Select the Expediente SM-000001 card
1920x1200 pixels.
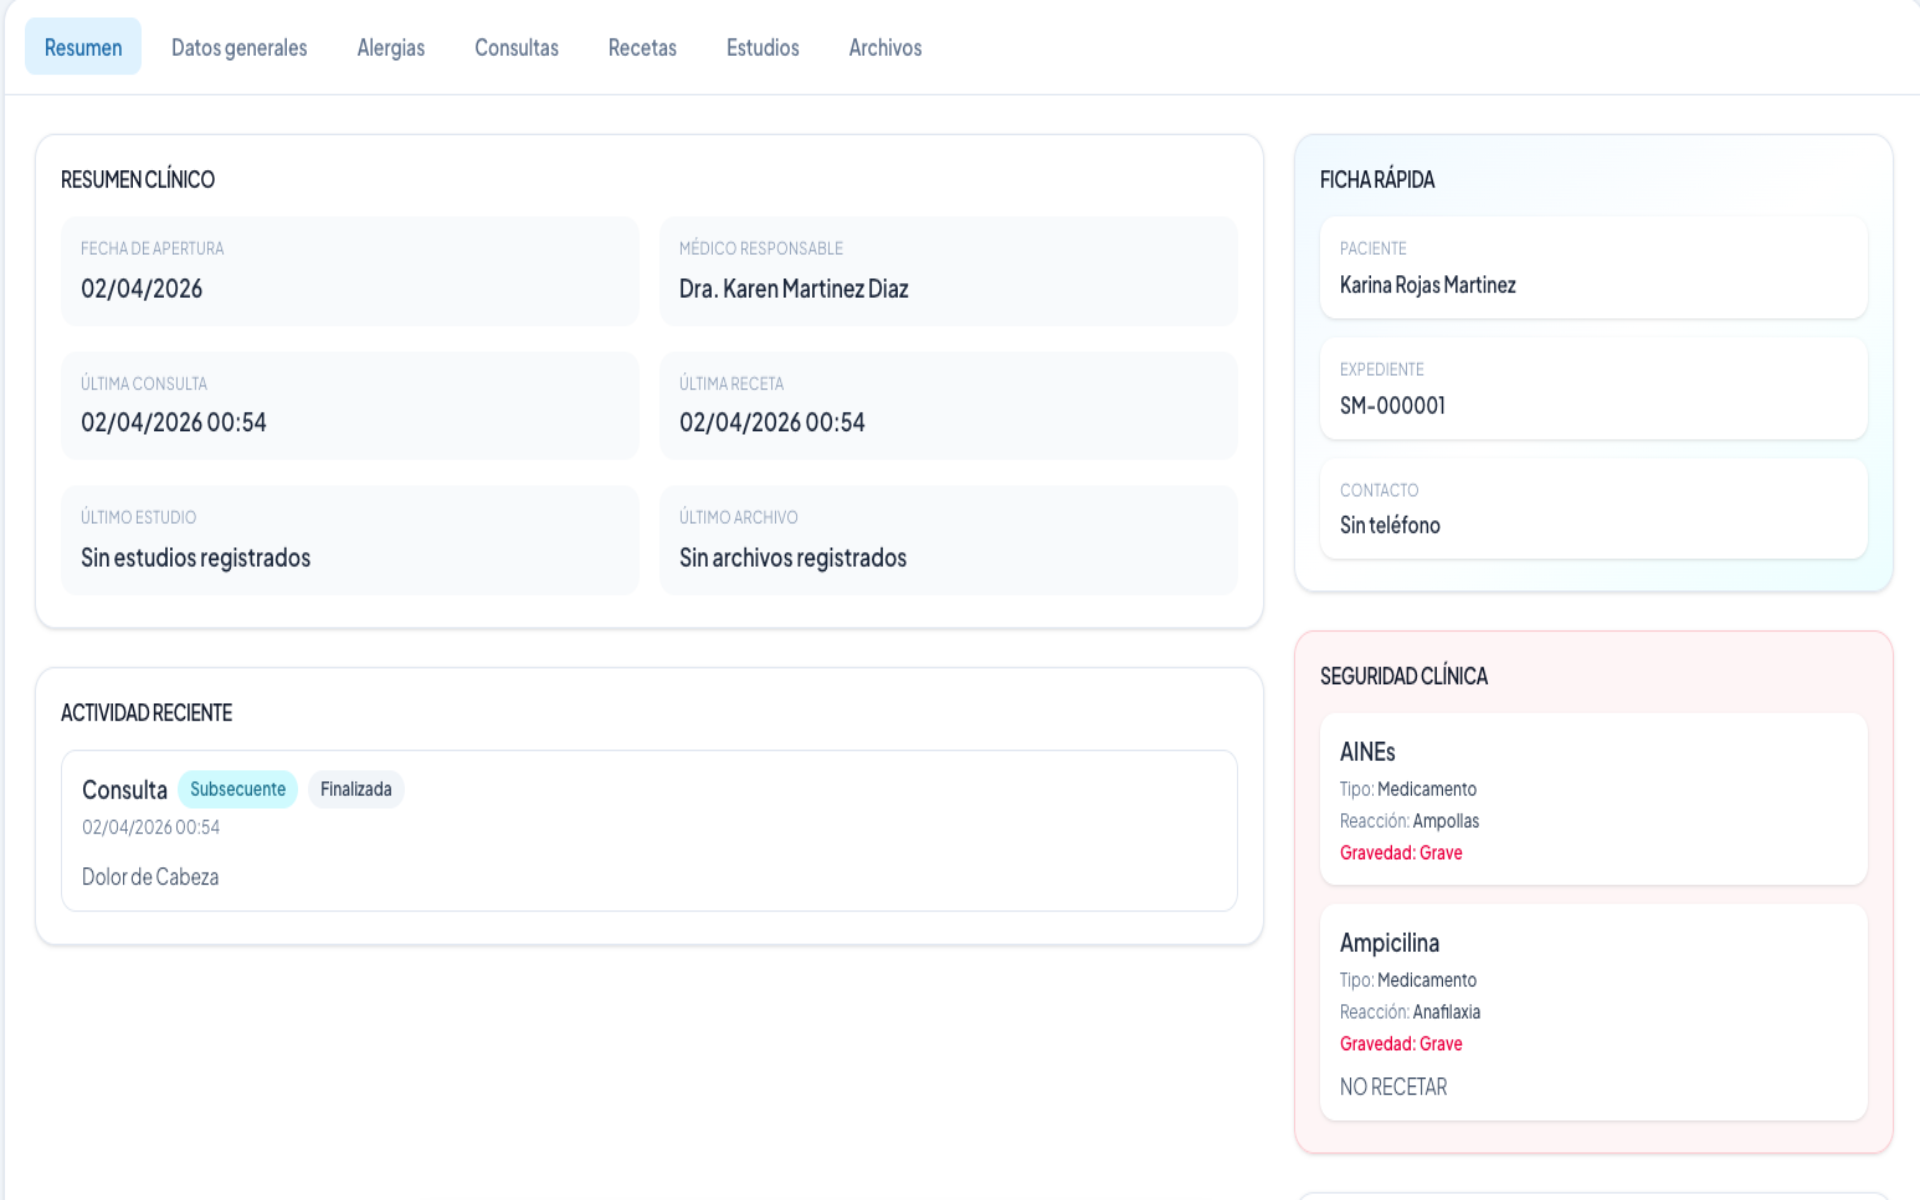coord(1592,389)
